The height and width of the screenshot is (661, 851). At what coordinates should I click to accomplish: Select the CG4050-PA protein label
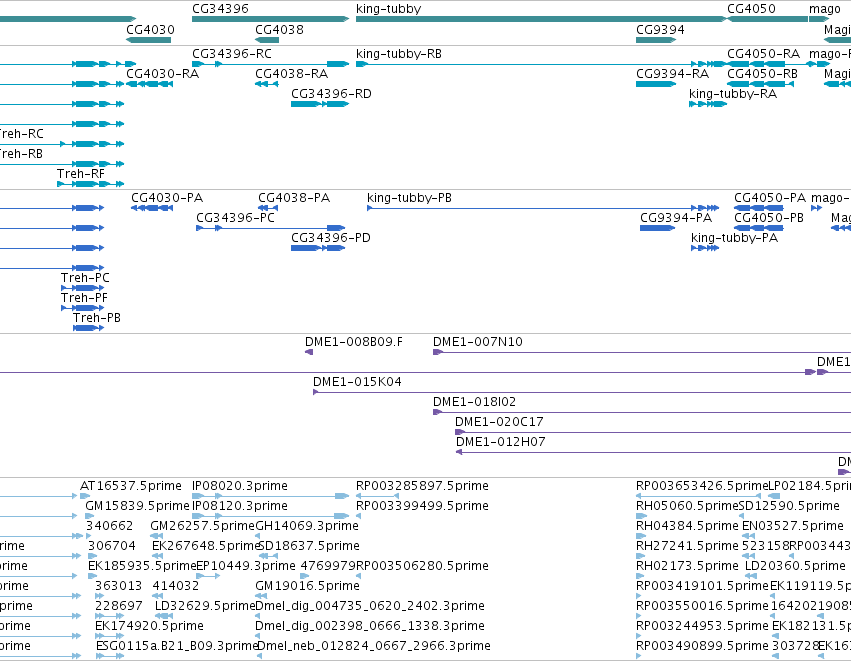tap(770, 198)
